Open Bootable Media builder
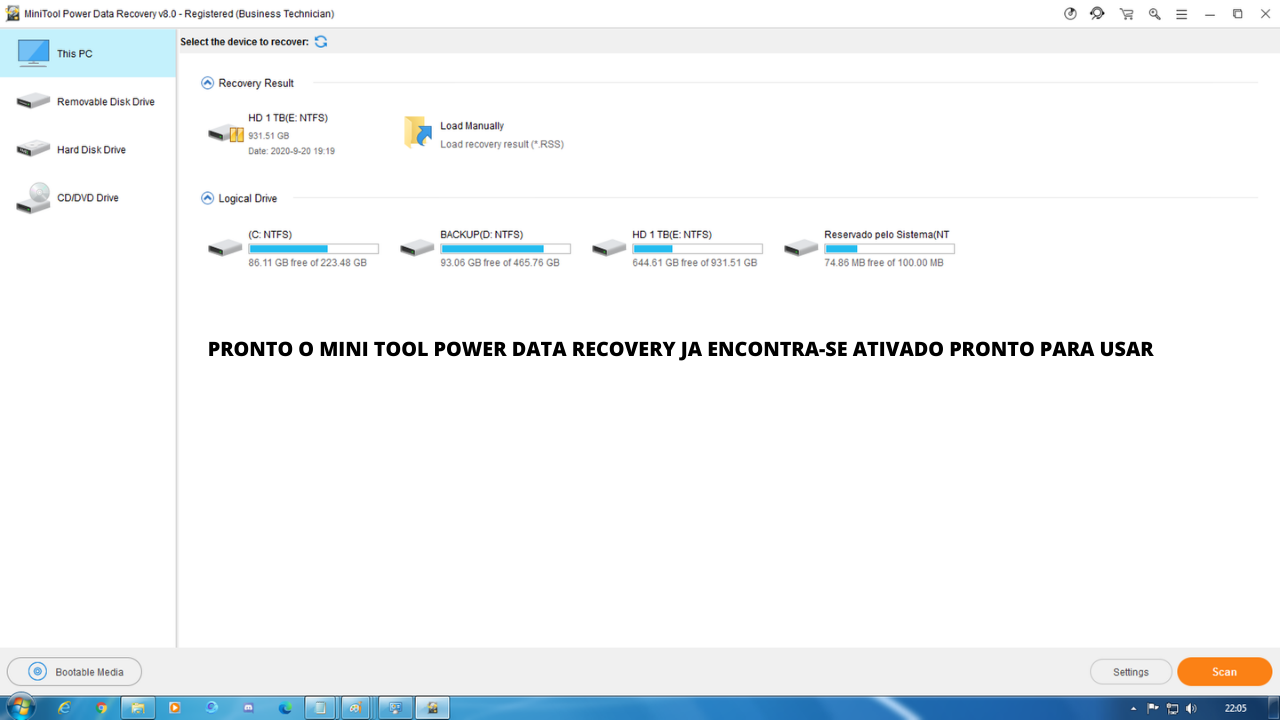The height and width of the screenshot is (720, 1280). tap(74, 672)
